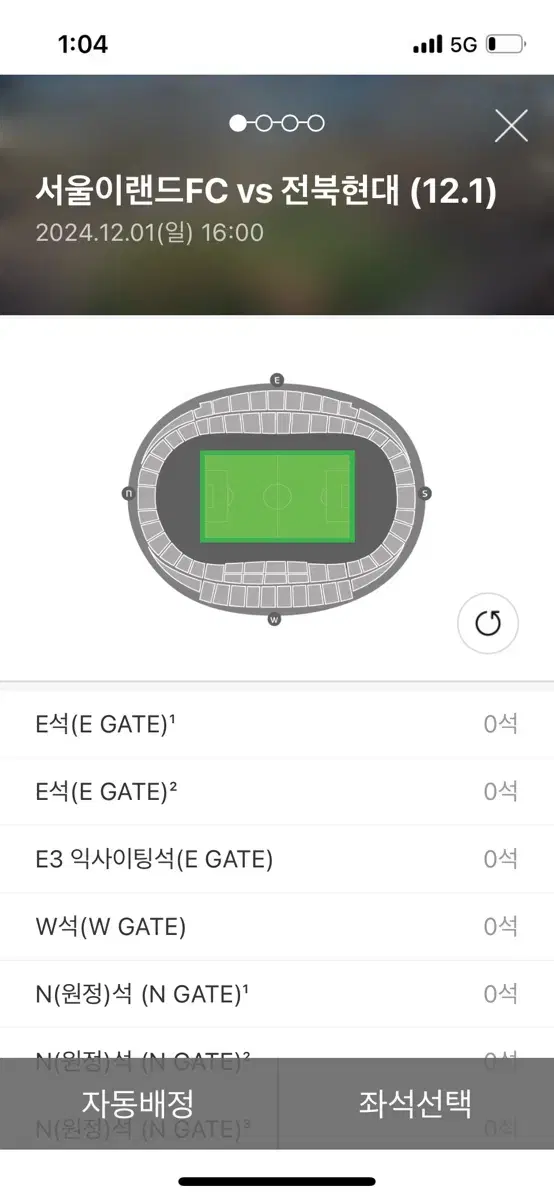Choose E석(E GATE)² seat section row
This screenshot has width=554, height=1200.
click(x=277, y=792)
